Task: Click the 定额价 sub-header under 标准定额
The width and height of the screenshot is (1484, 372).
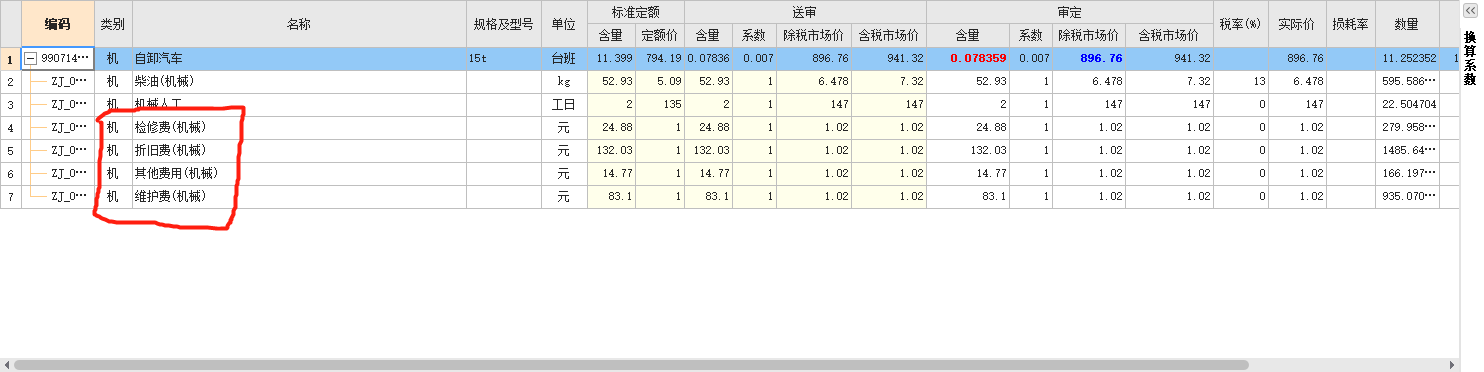Action: click(x=660, y=35)
